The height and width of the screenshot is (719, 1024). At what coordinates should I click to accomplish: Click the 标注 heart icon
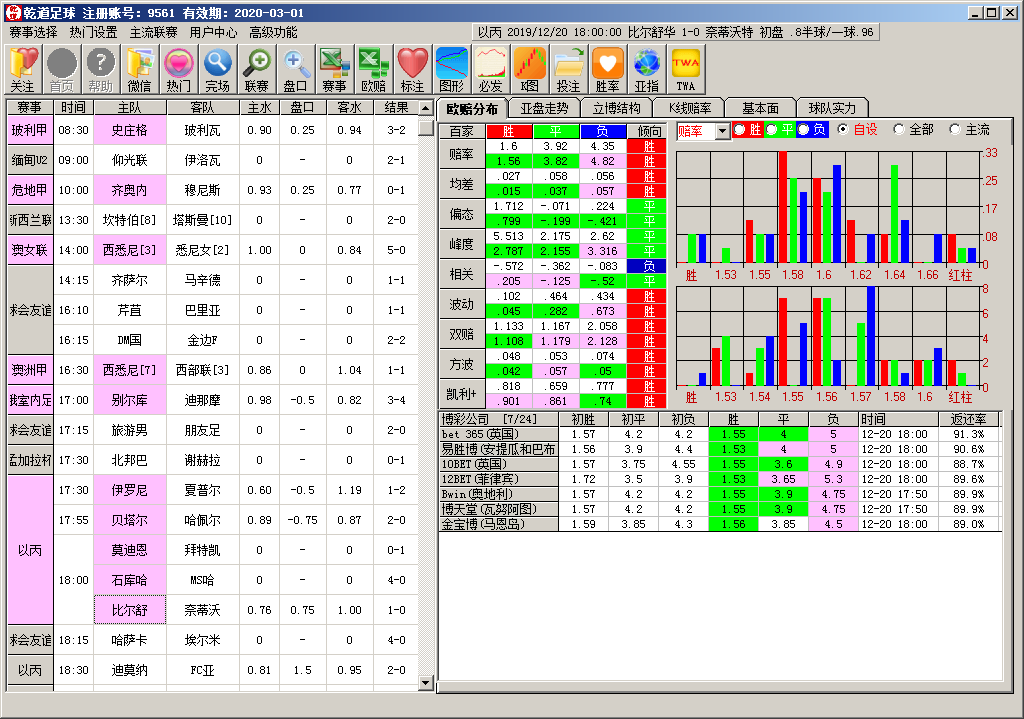(412, 70)
